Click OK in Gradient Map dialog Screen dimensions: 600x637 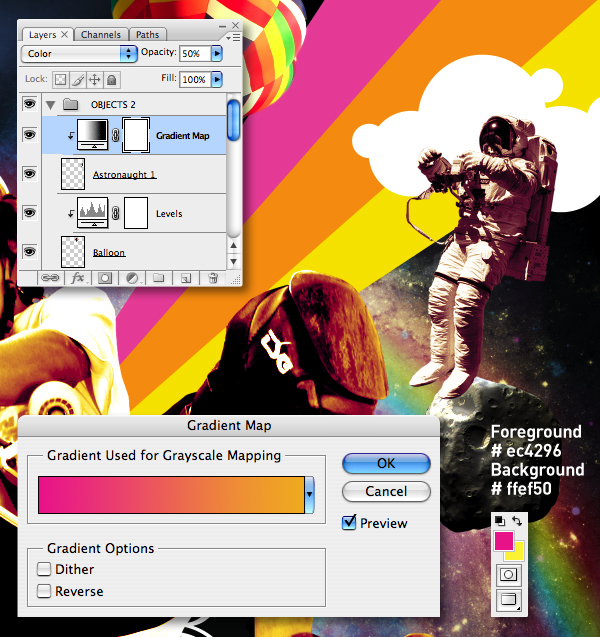pyautogui.click(x=386, y=463)
